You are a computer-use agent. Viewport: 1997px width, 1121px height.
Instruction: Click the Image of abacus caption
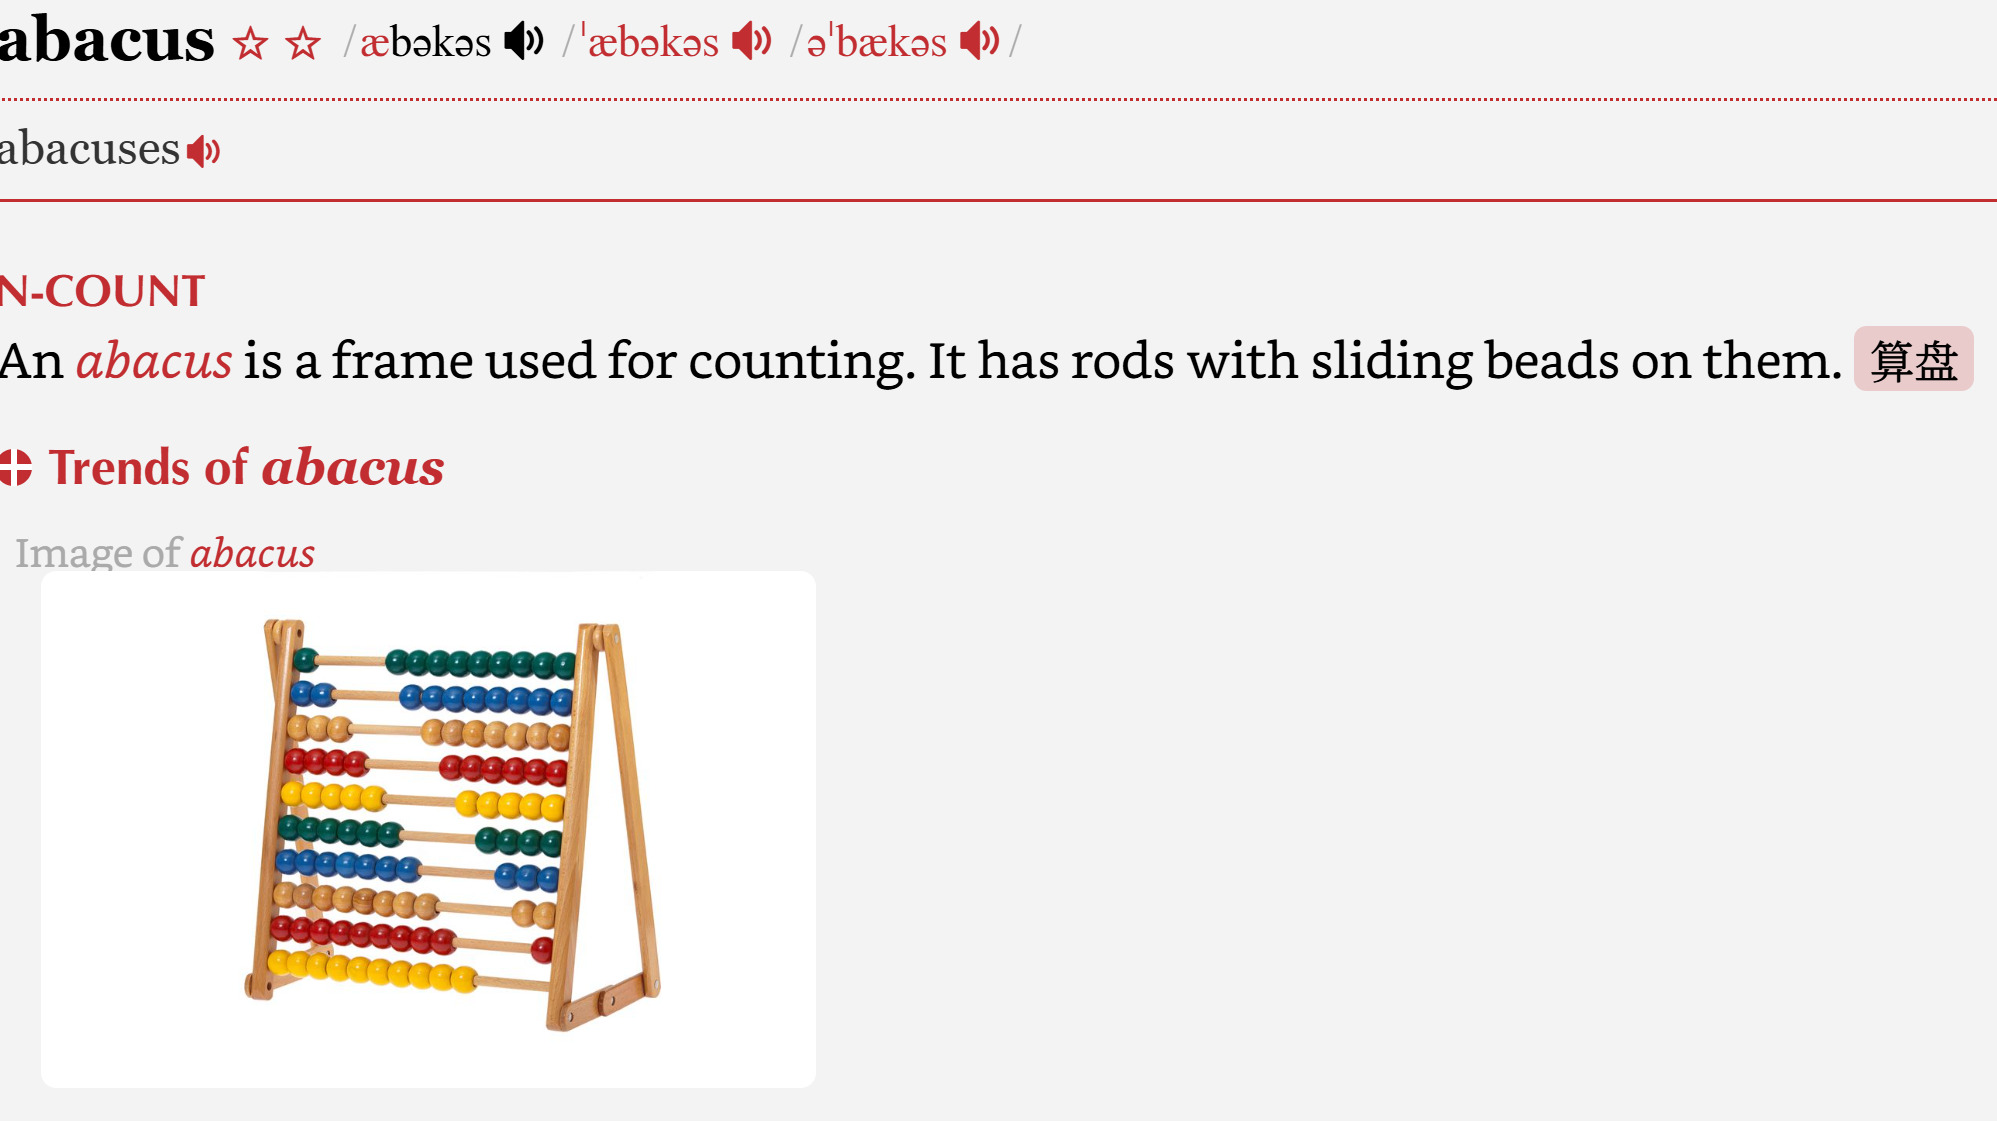click(165, 553)
